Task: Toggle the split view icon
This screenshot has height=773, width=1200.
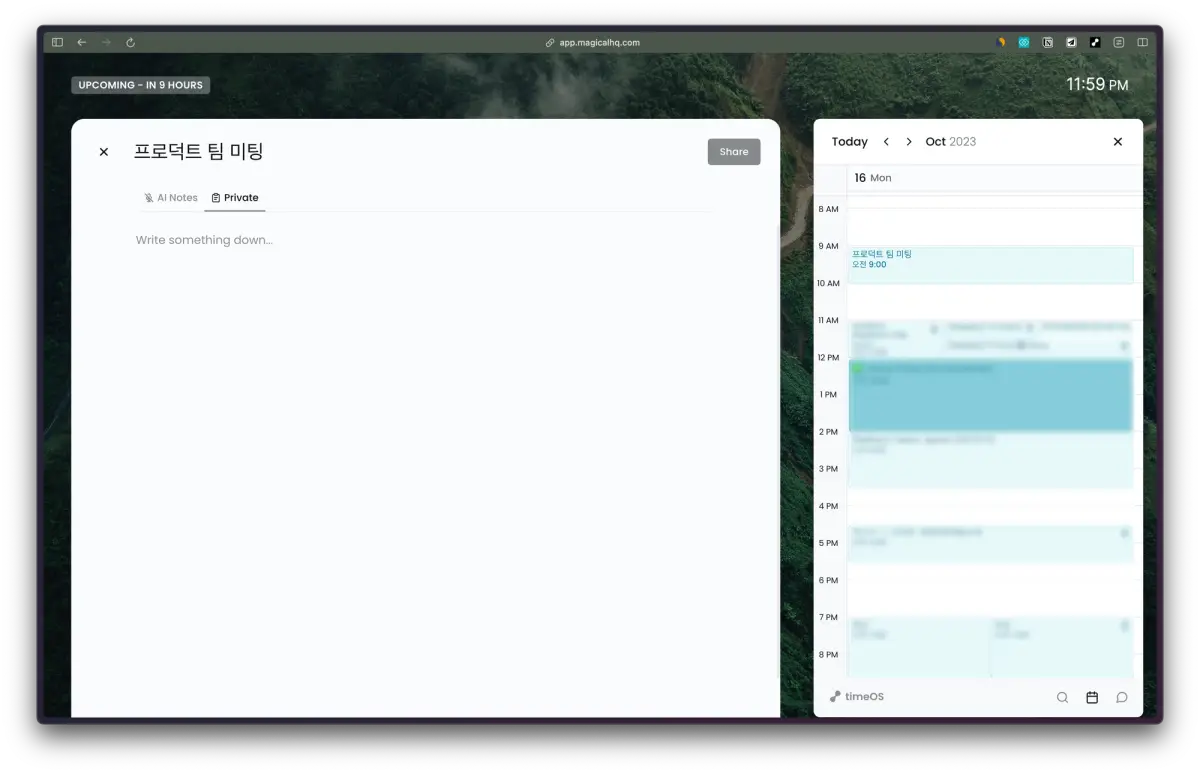Action: click(x=1143, y=43)
